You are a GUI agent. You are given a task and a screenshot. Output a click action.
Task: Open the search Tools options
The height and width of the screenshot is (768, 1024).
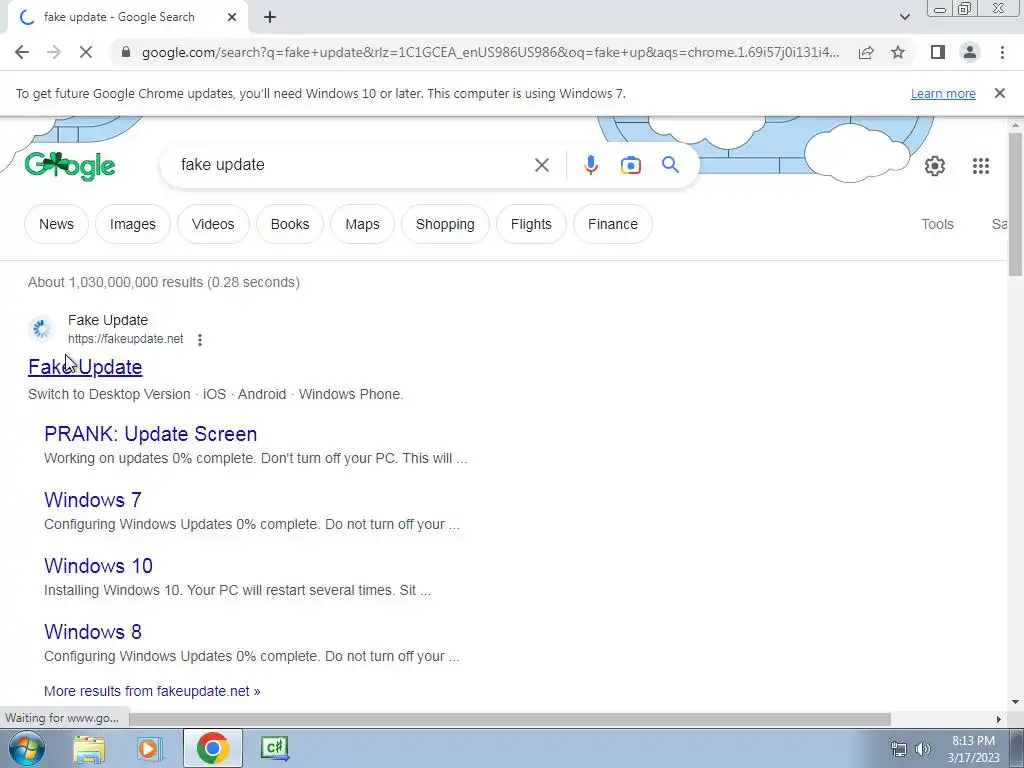937,224
